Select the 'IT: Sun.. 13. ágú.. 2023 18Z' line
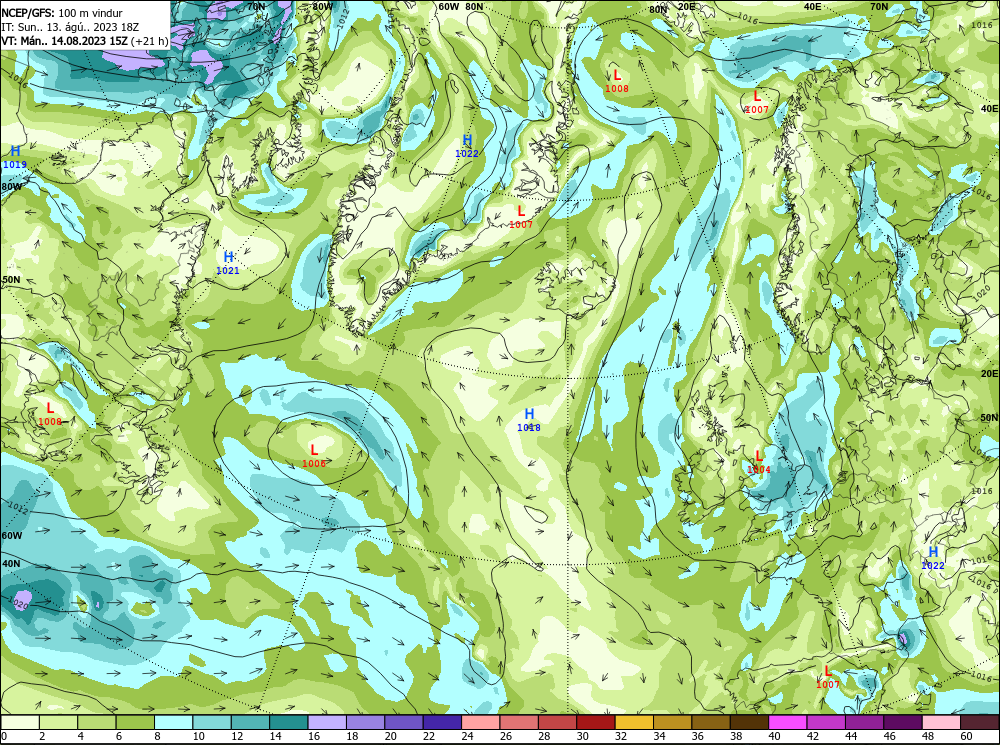Image resolution: width=1000 pixels, height=745 pixels. [x=70, y=27]
